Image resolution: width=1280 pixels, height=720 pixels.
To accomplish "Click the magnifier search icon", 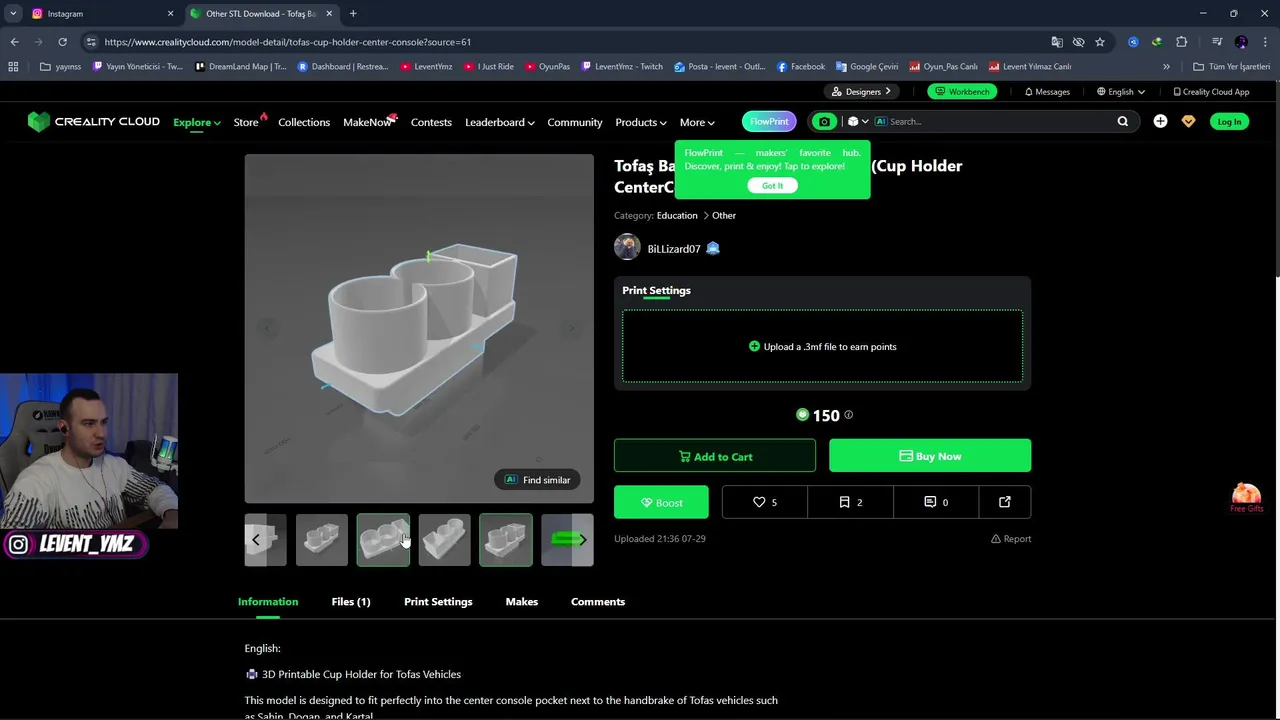I will [x=1122, y=122].
